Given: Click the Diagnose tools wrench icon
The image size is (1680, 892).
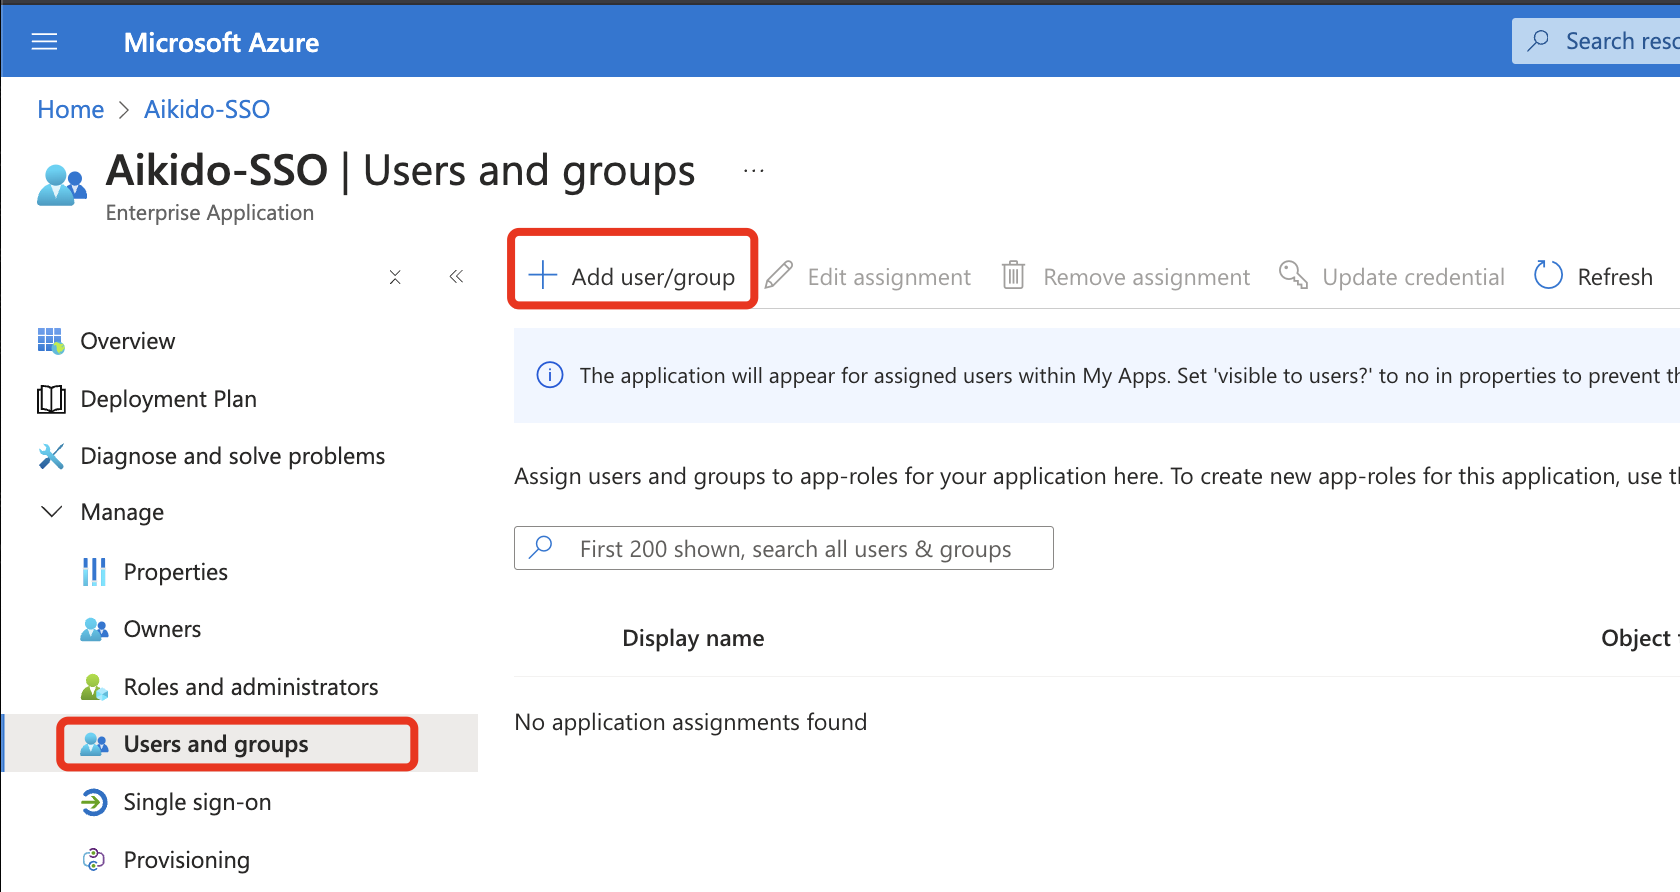Looking at the screenshot, I should [51, 456].
